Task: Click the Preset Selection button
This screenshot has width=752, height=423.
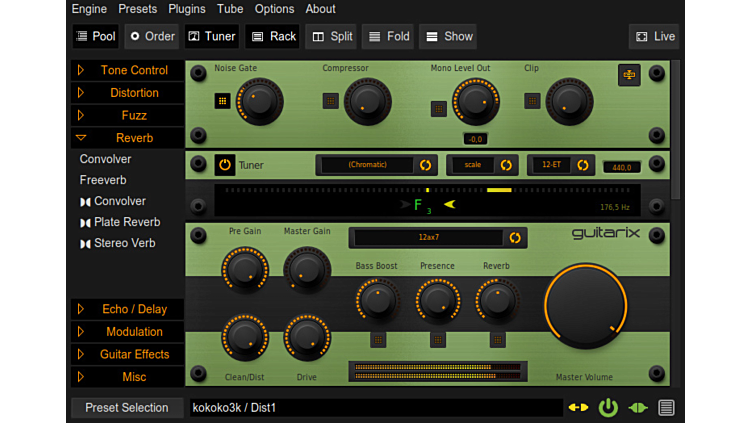Action: pos(126,408)
